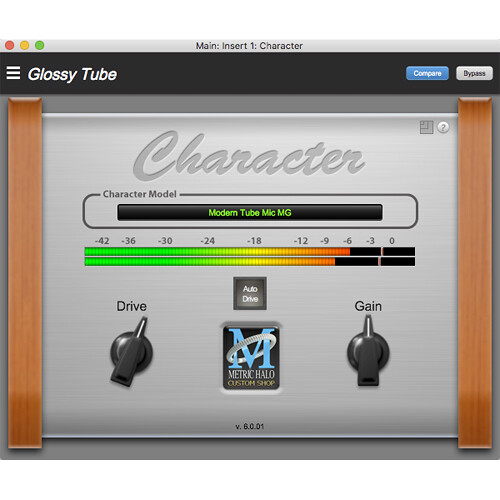Toggle the Bypass button
This screenshot has height=500, width=500.
click(x=474, y=73)
